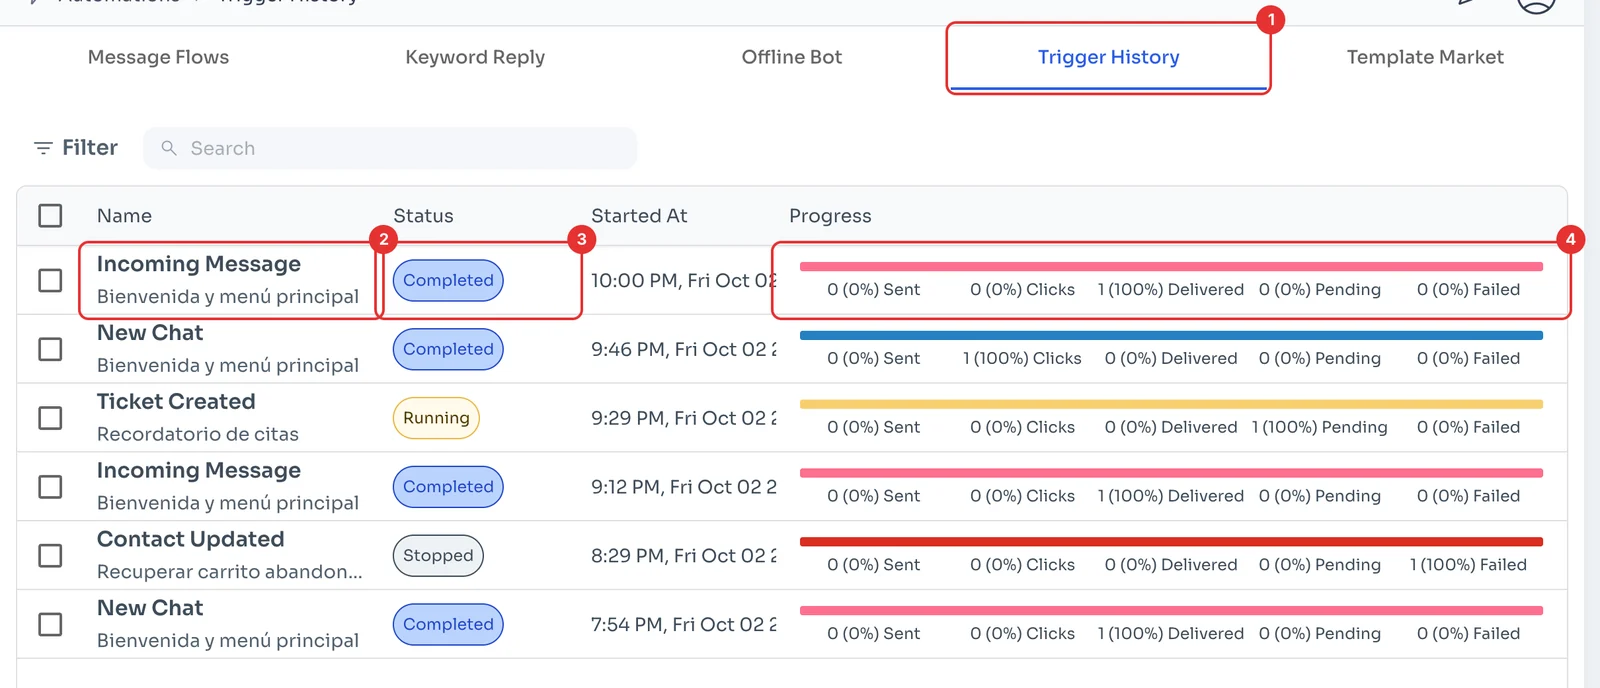Click 'Recordatorio de citas' flow name
1600x688 pixels.
(x=198, y=434)
